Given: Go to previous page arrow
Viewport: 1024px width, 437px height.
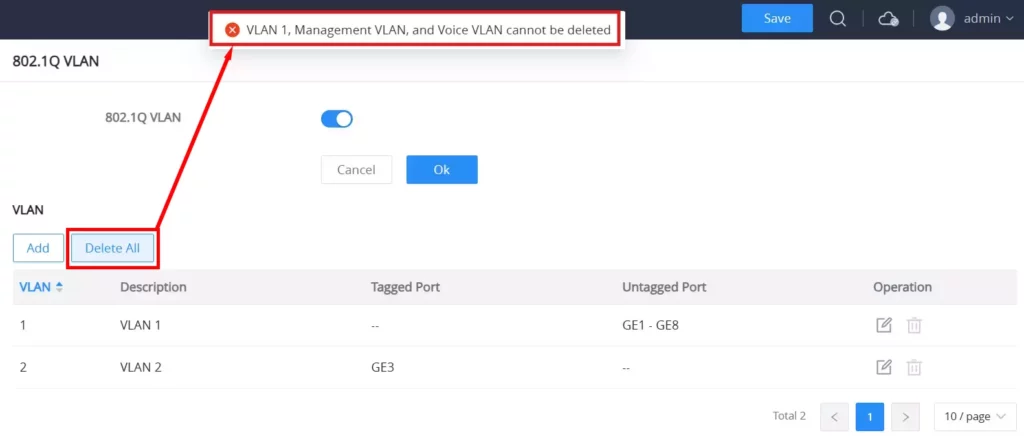Looking at the screenshot, I should tap(835, 416).
